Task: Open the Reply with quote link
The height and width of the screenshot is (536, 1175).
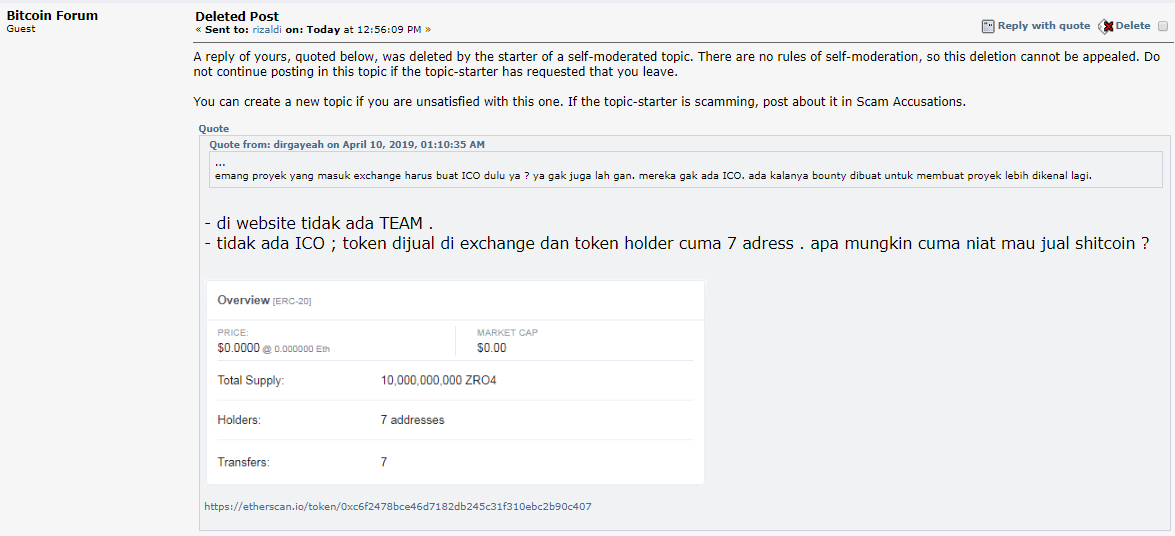Action: pyautogui.click(x=1044, y=25)
